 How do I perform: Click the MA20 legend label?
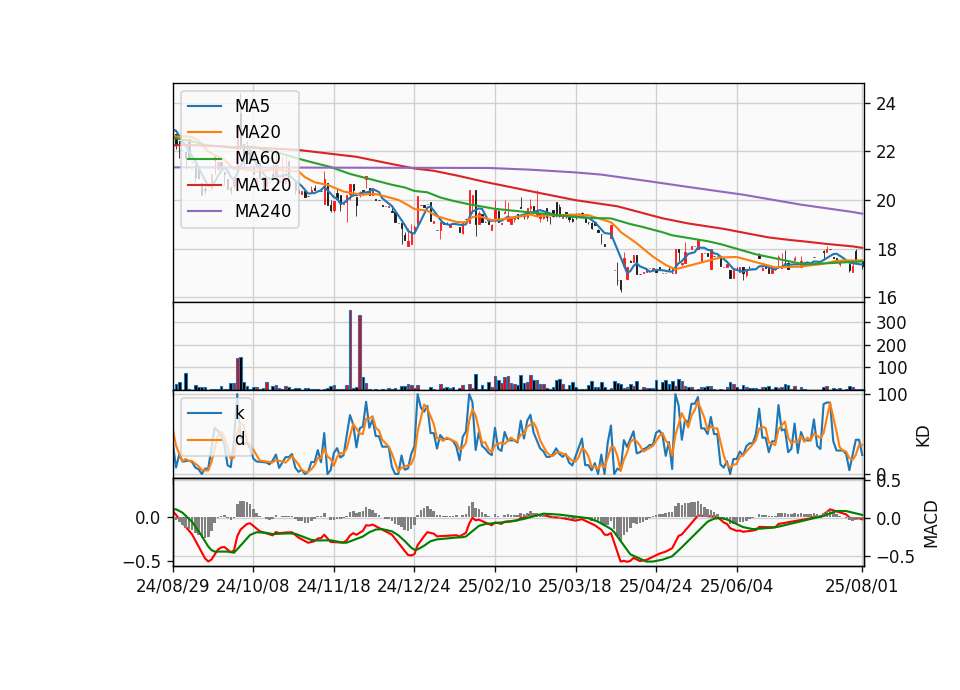[x=258, y=132]
